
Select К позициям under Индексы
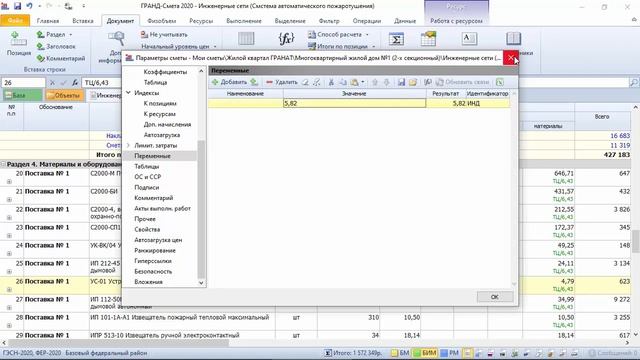[x=160, y=103]
